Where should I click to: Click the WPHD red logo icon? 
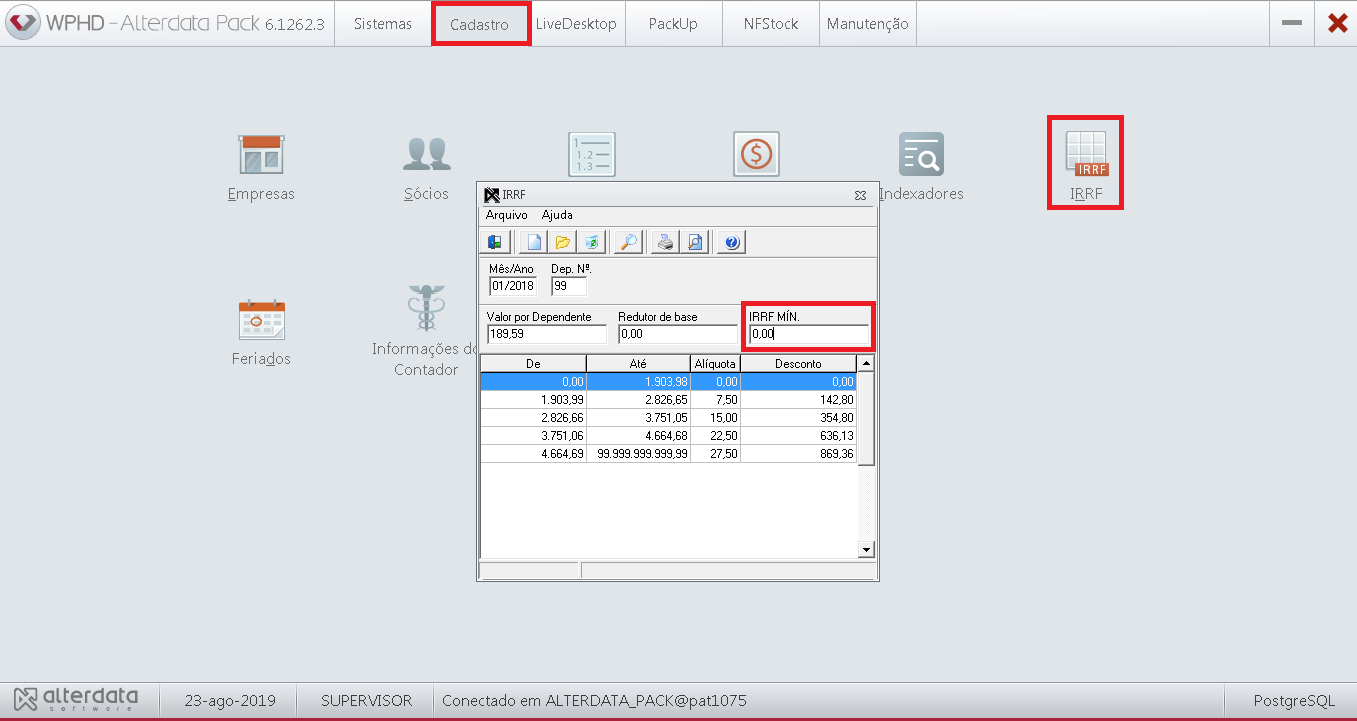point(21,23)
